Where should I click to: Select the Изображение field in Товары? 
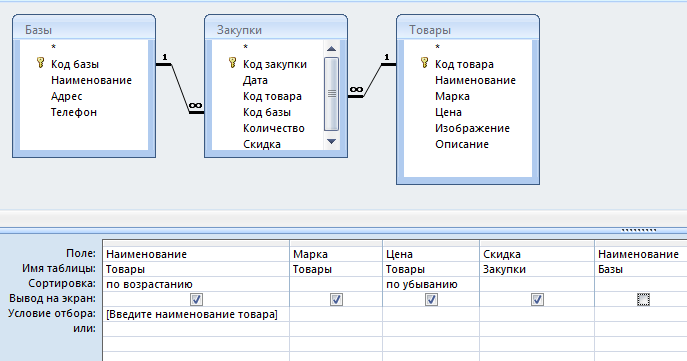click(472, 128)
